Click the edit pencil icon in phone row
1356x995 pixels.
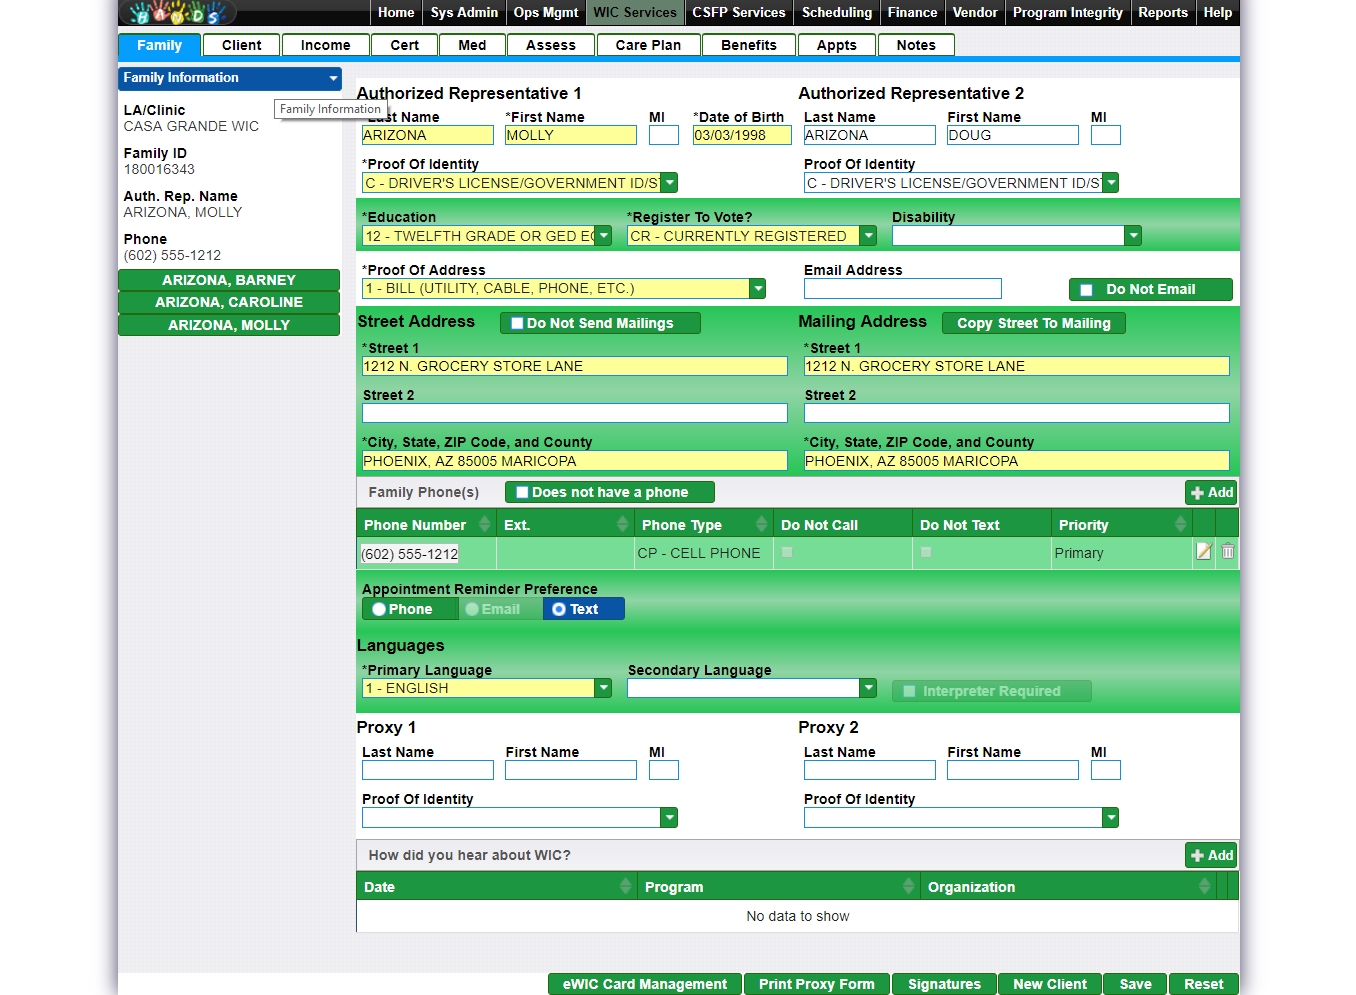[1204, 551]
